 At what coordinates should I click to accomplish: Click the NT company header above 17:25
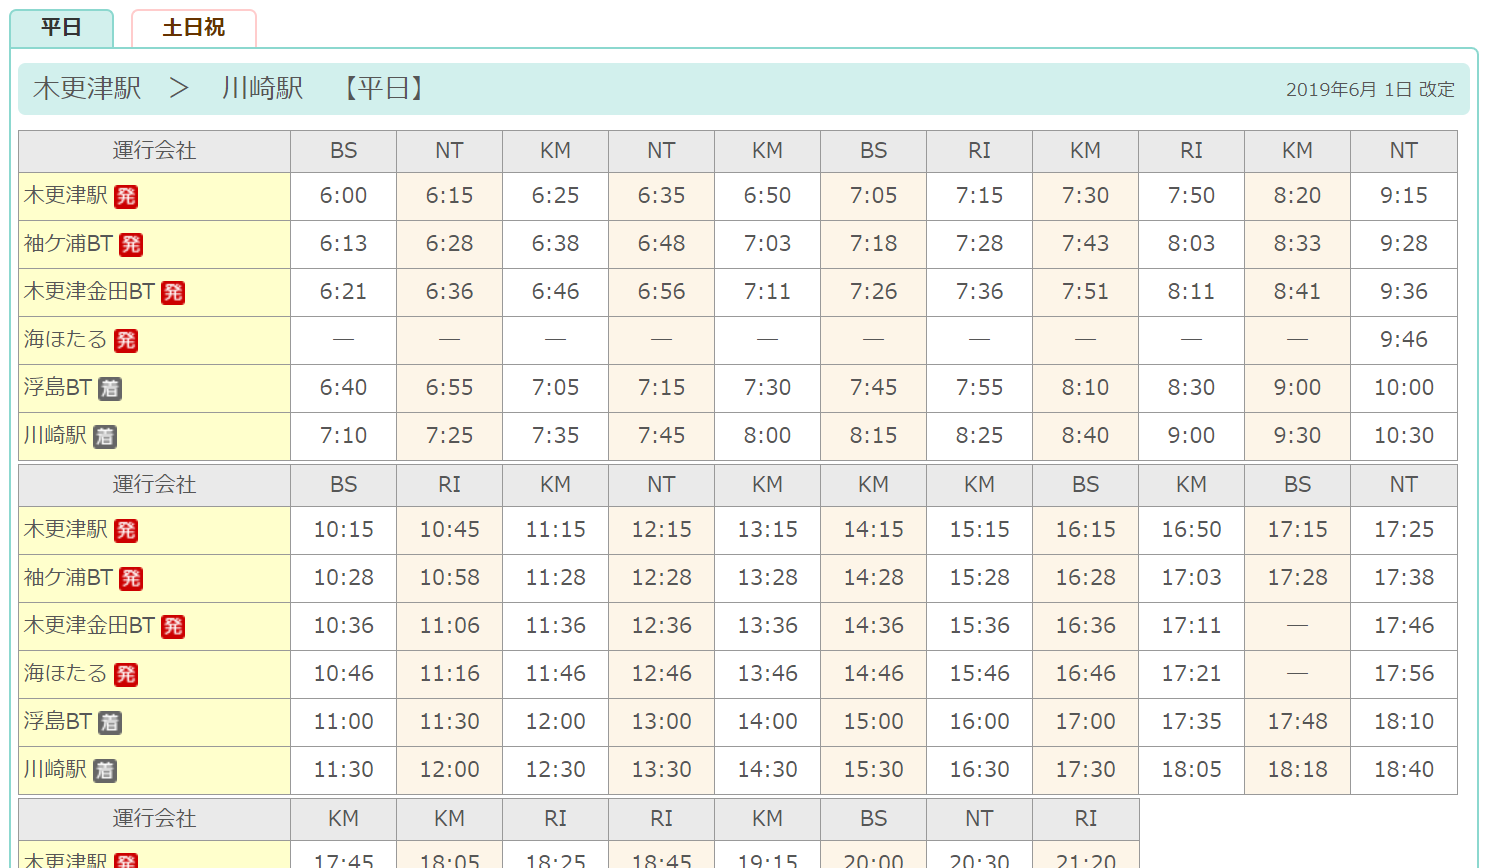pos(1404,485)
